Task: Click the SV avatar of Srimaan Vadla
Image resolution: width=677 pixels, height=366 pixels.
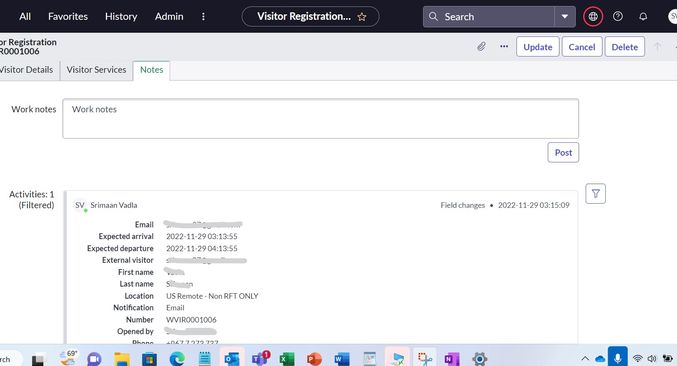Action: pos(80,205)
